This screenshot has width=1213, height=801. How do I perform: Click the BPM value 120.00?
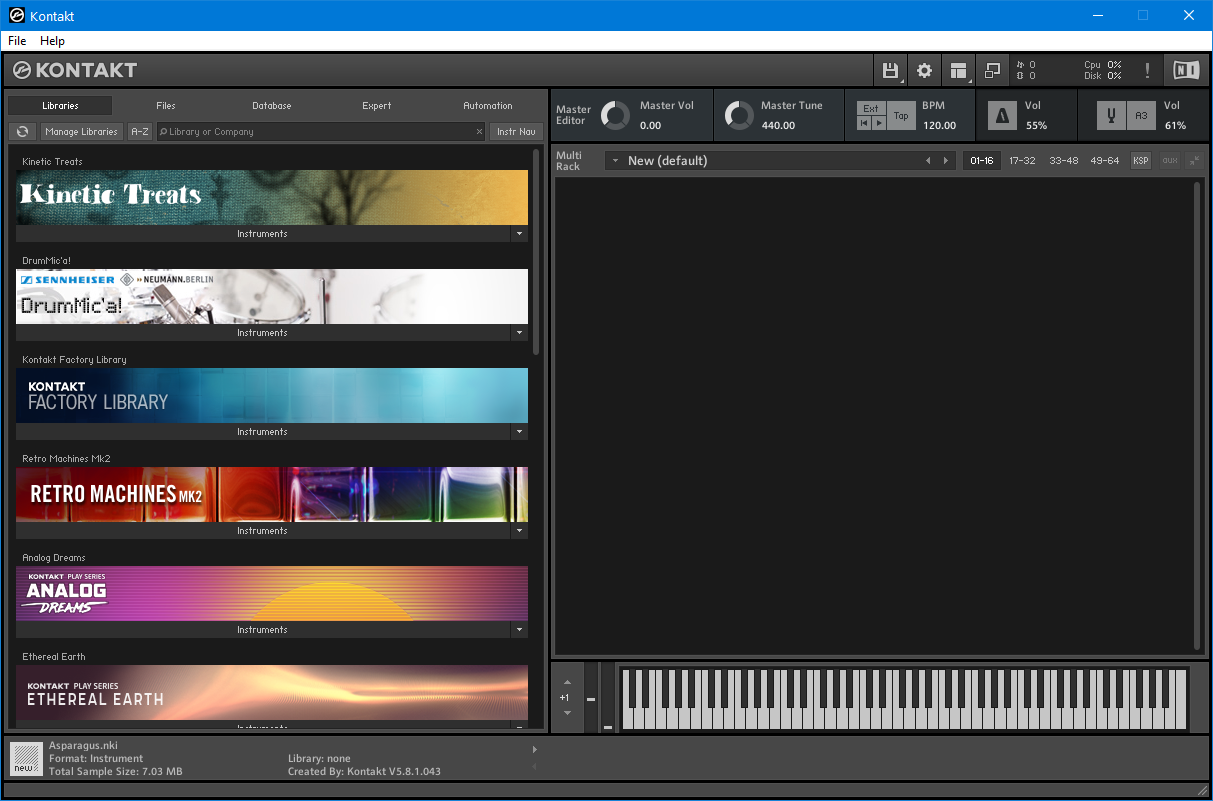pos(939,126)
